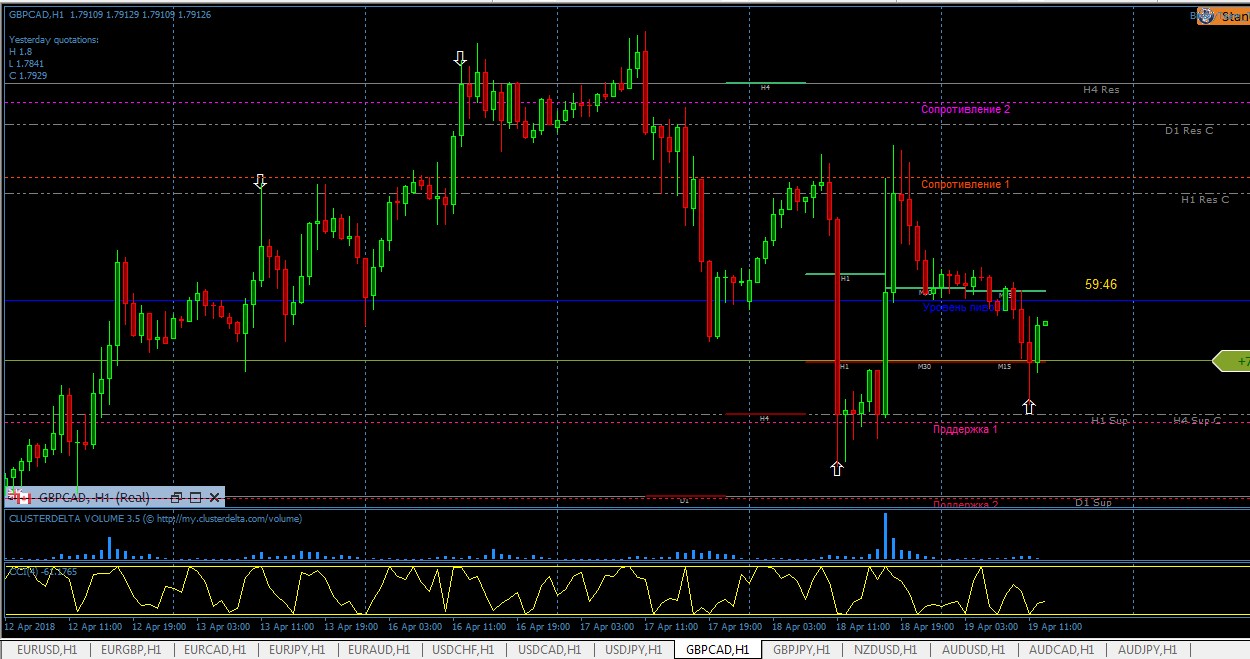
Task: Open the EURGBP,H1 chart tab
Action: [130, 650]
